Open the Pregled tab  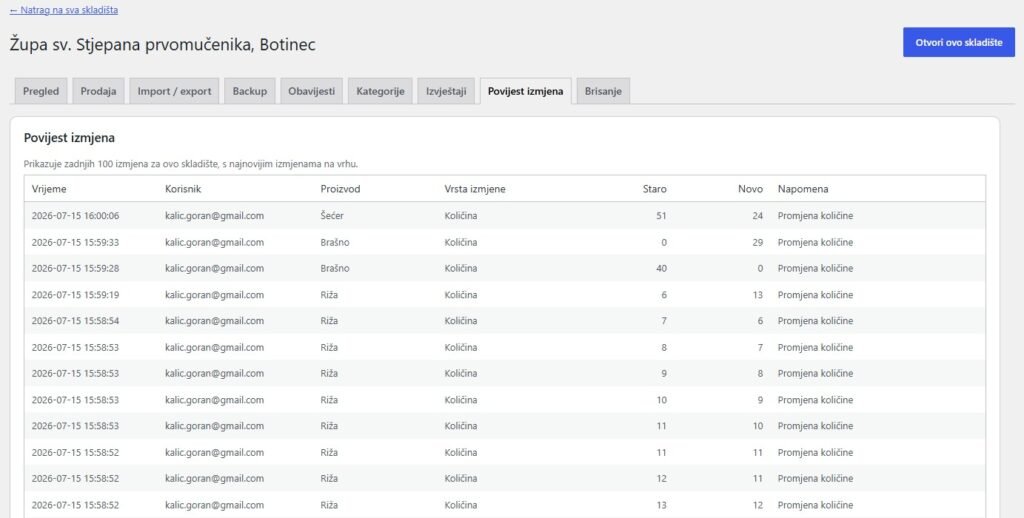(40, 91)
